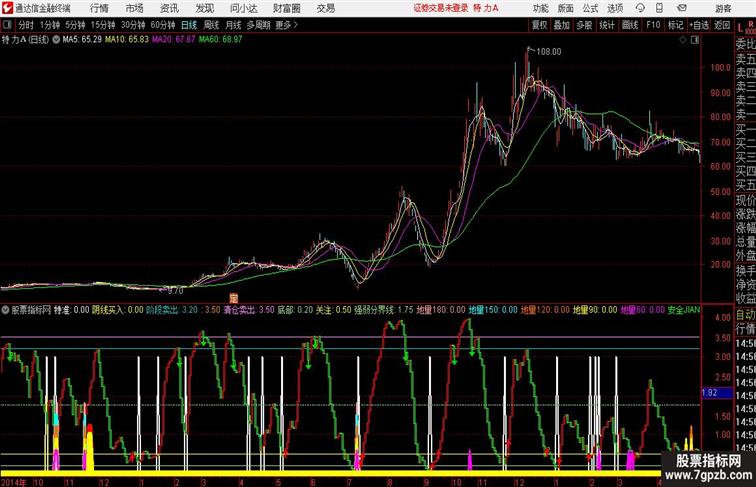Toggle the left panel icon before 分时

[7, 25]
